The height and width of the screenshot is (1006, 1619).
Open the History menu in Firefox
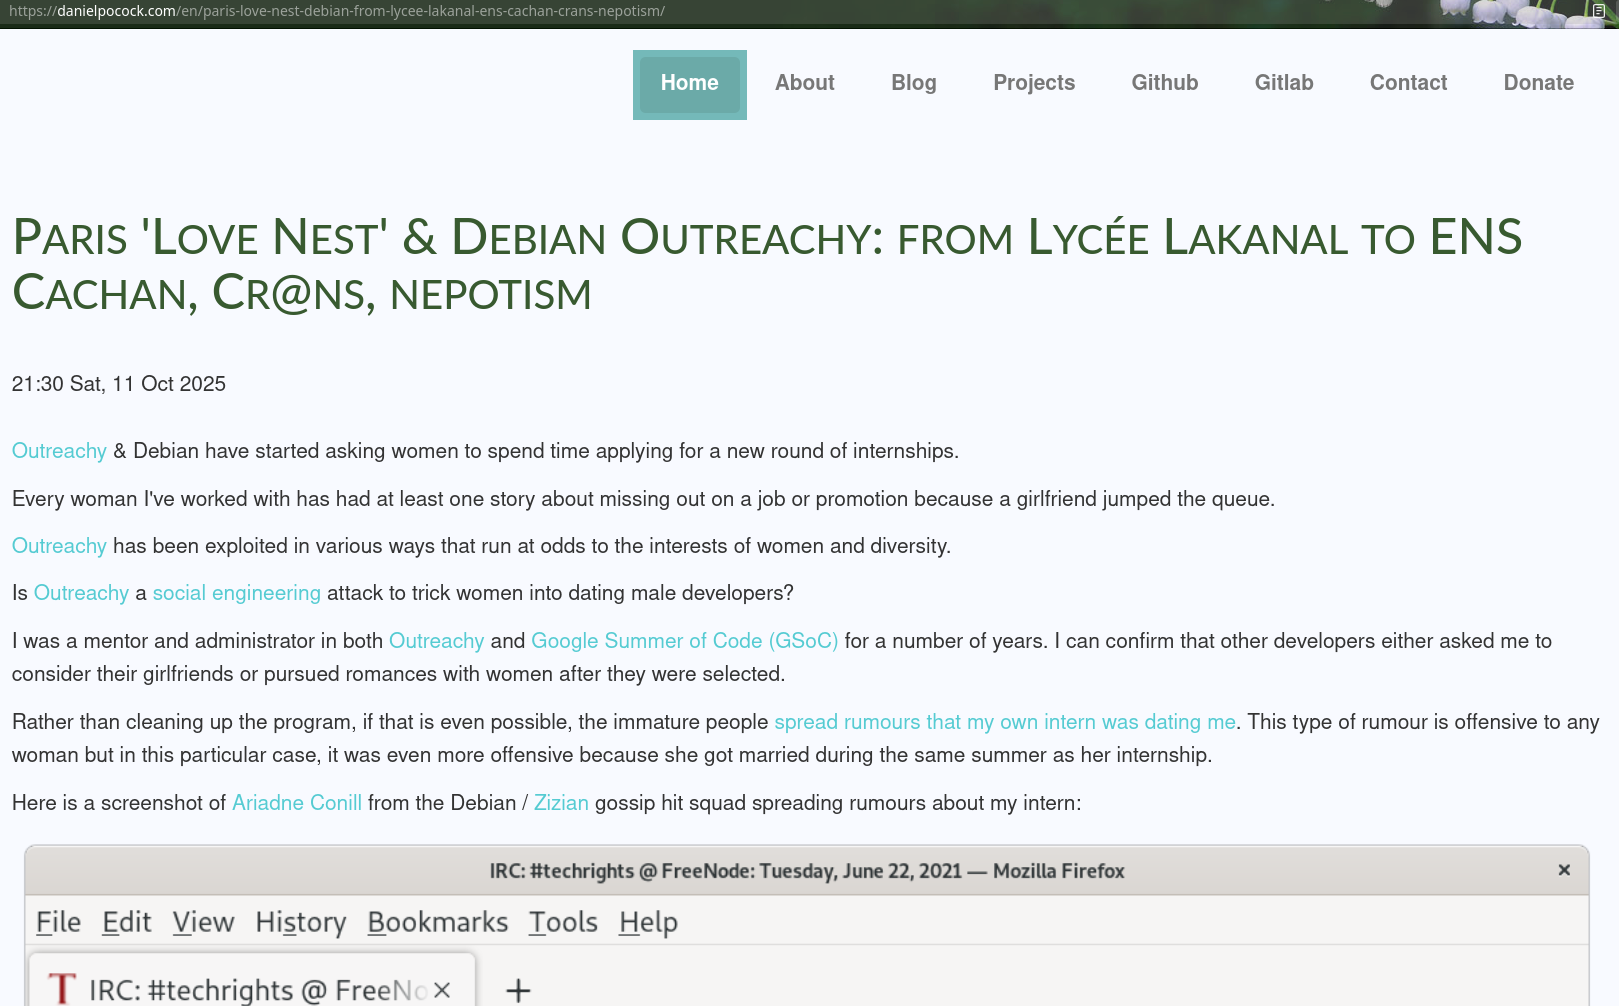(300, 922)
